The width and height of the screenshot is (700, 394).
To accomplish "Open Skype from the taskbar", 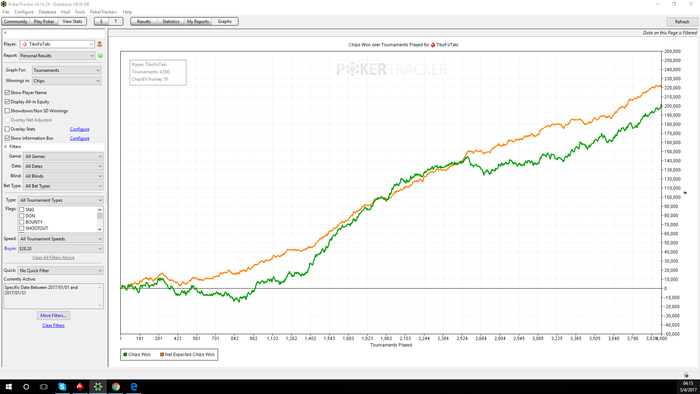I will pos(62,386).
